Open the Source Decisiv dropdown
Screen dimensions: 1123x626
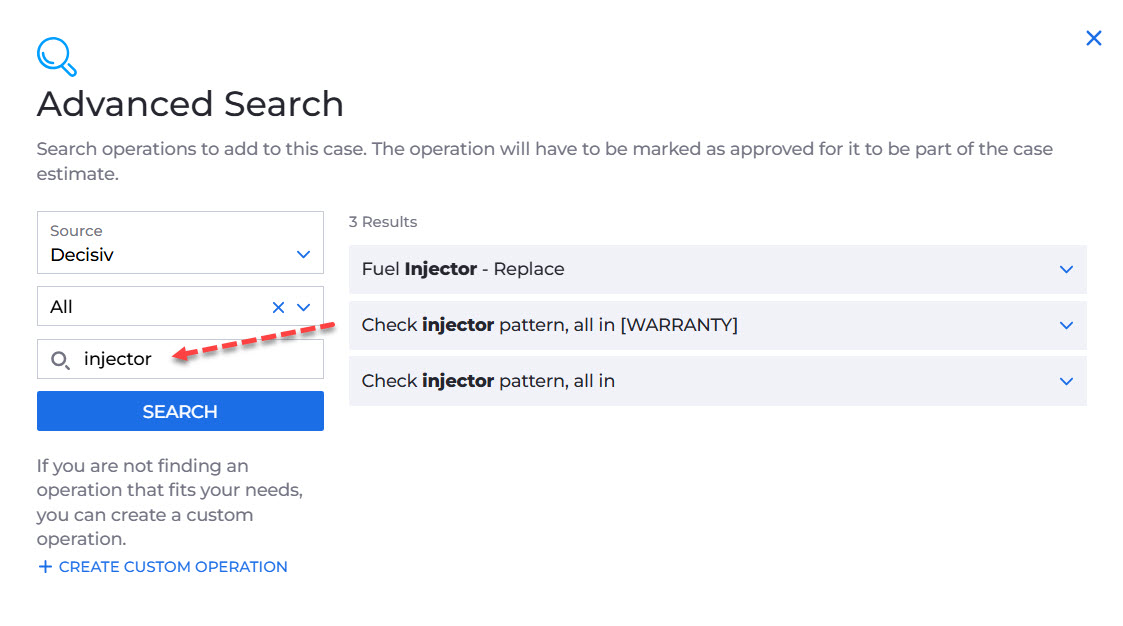[x=180, y=242]
